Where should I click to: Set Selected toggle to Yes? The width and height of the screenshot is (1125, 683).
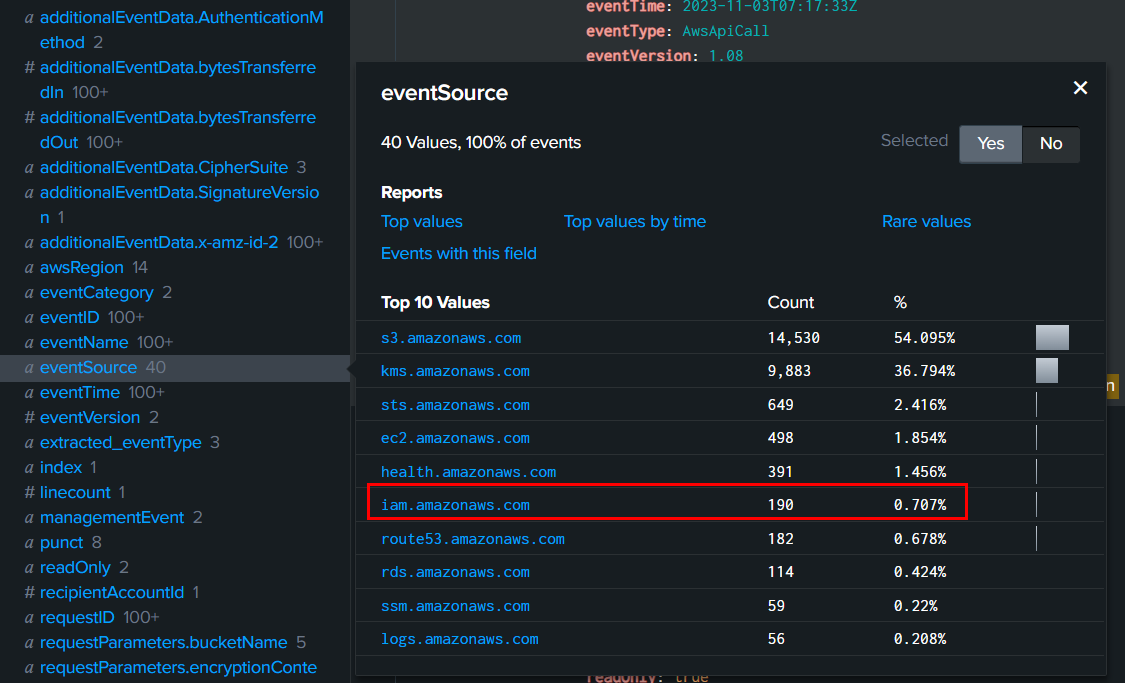point(990,144)
